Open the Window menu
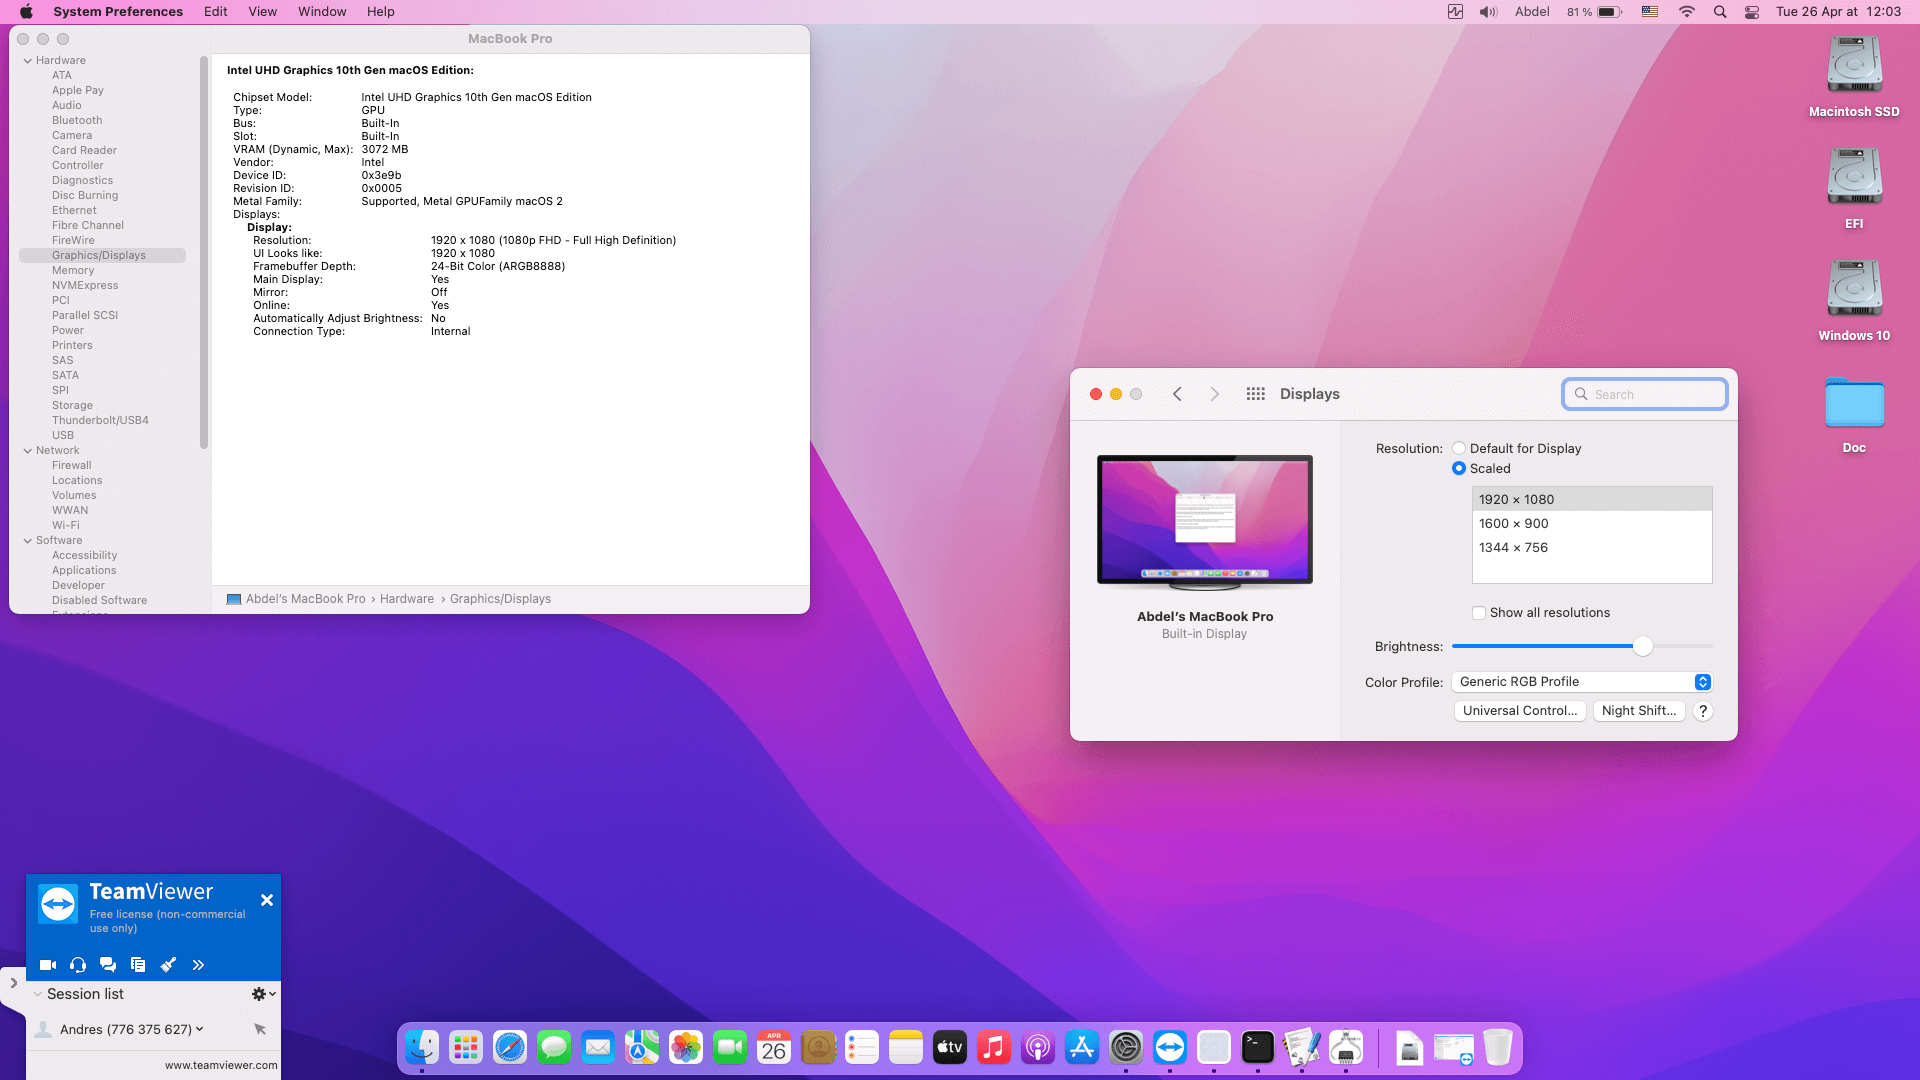1920x1080 pixels. [322, 12]
